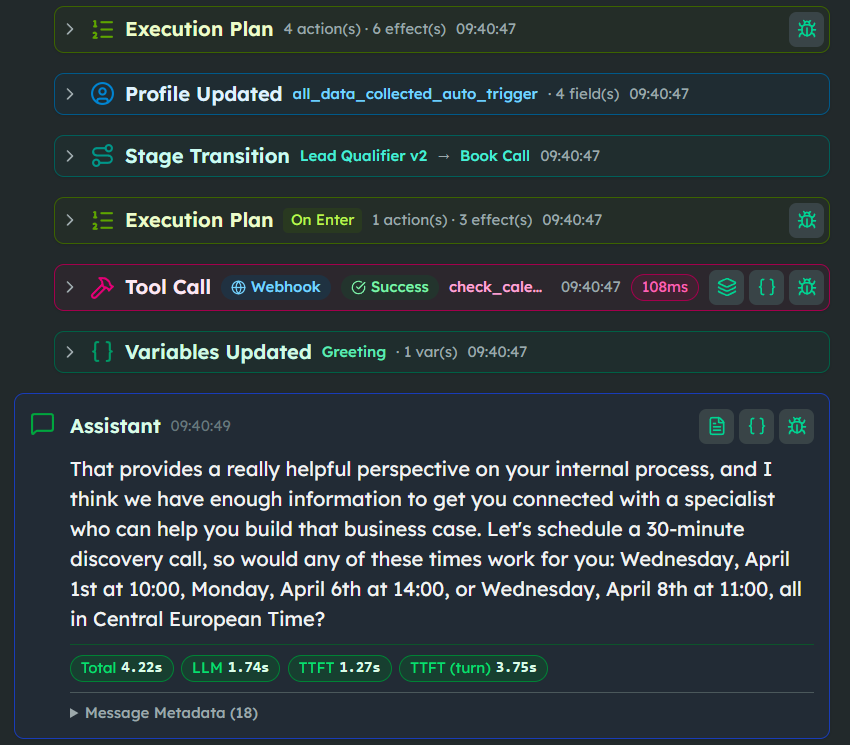The height and width of the screenshot is (745, 850).
Task: Click the Book Call stage link
Action: coord(494,156)
